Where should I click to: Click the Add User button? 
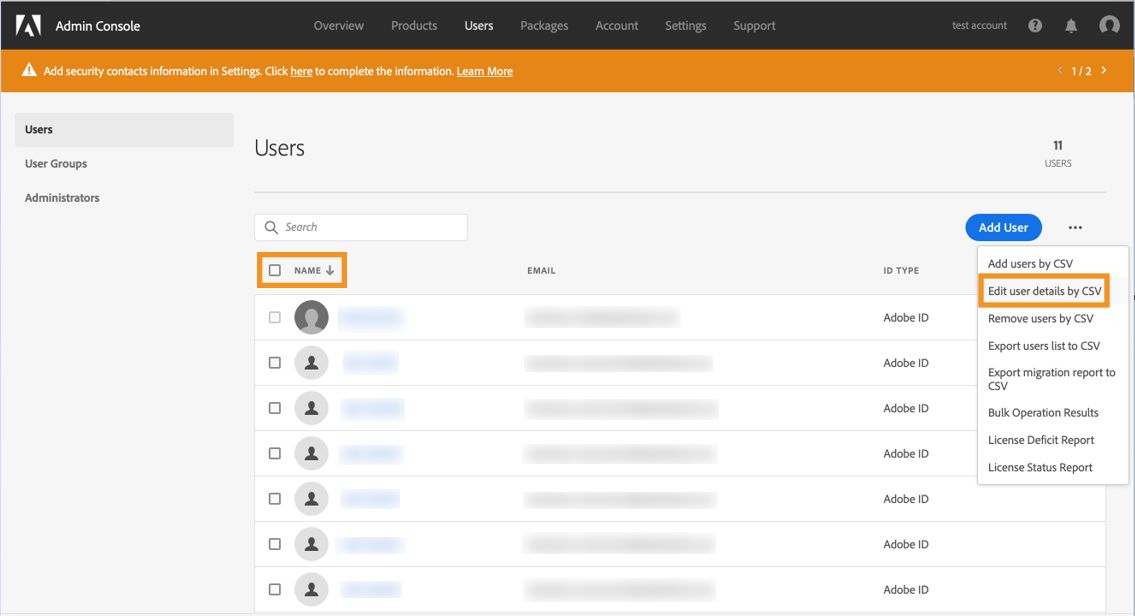coord(1003,227)
